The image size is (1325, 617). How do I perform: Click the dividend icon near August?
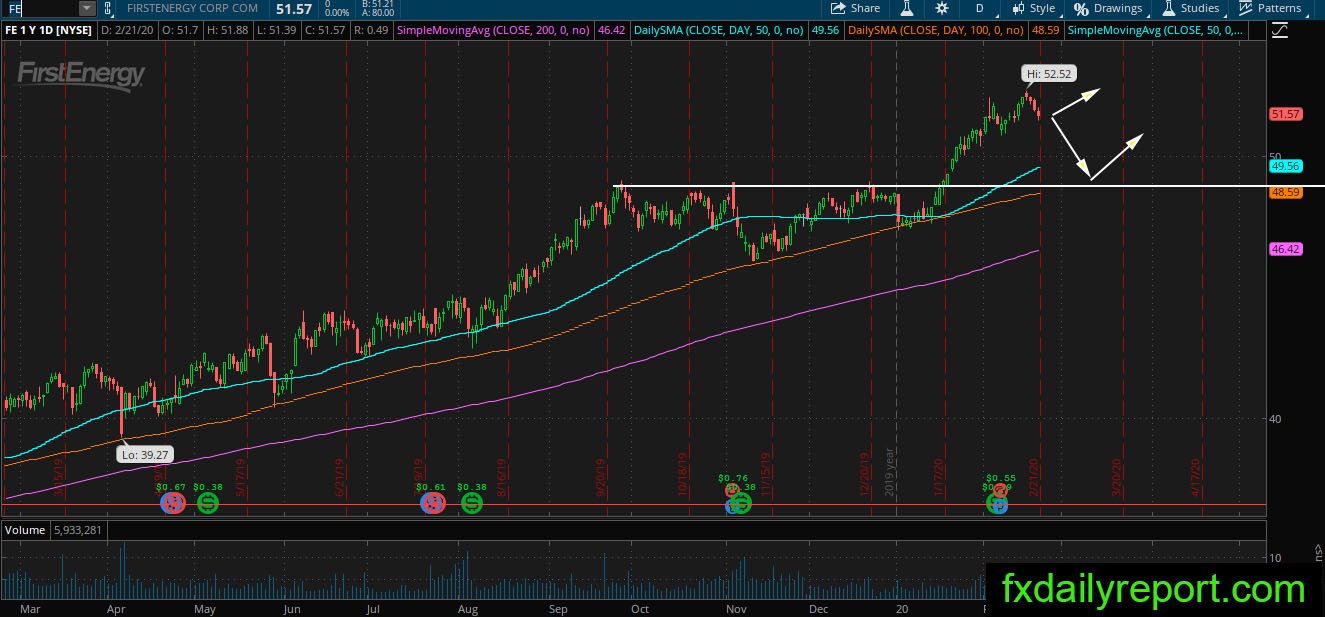471,503
